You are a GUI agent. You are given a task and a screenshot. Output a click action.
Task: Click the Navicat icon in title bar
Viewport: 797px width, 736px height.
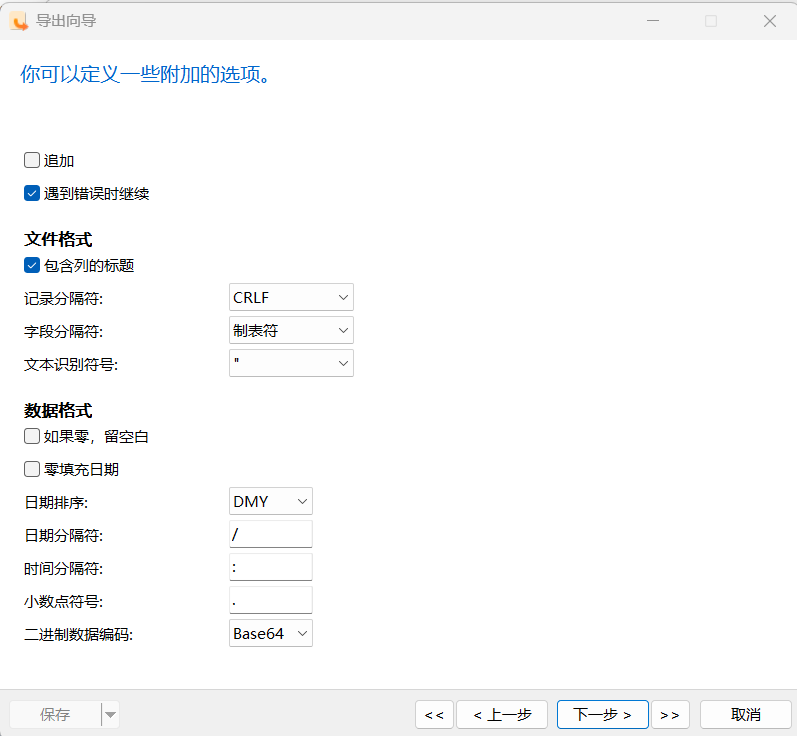click(x=19, y=21)
